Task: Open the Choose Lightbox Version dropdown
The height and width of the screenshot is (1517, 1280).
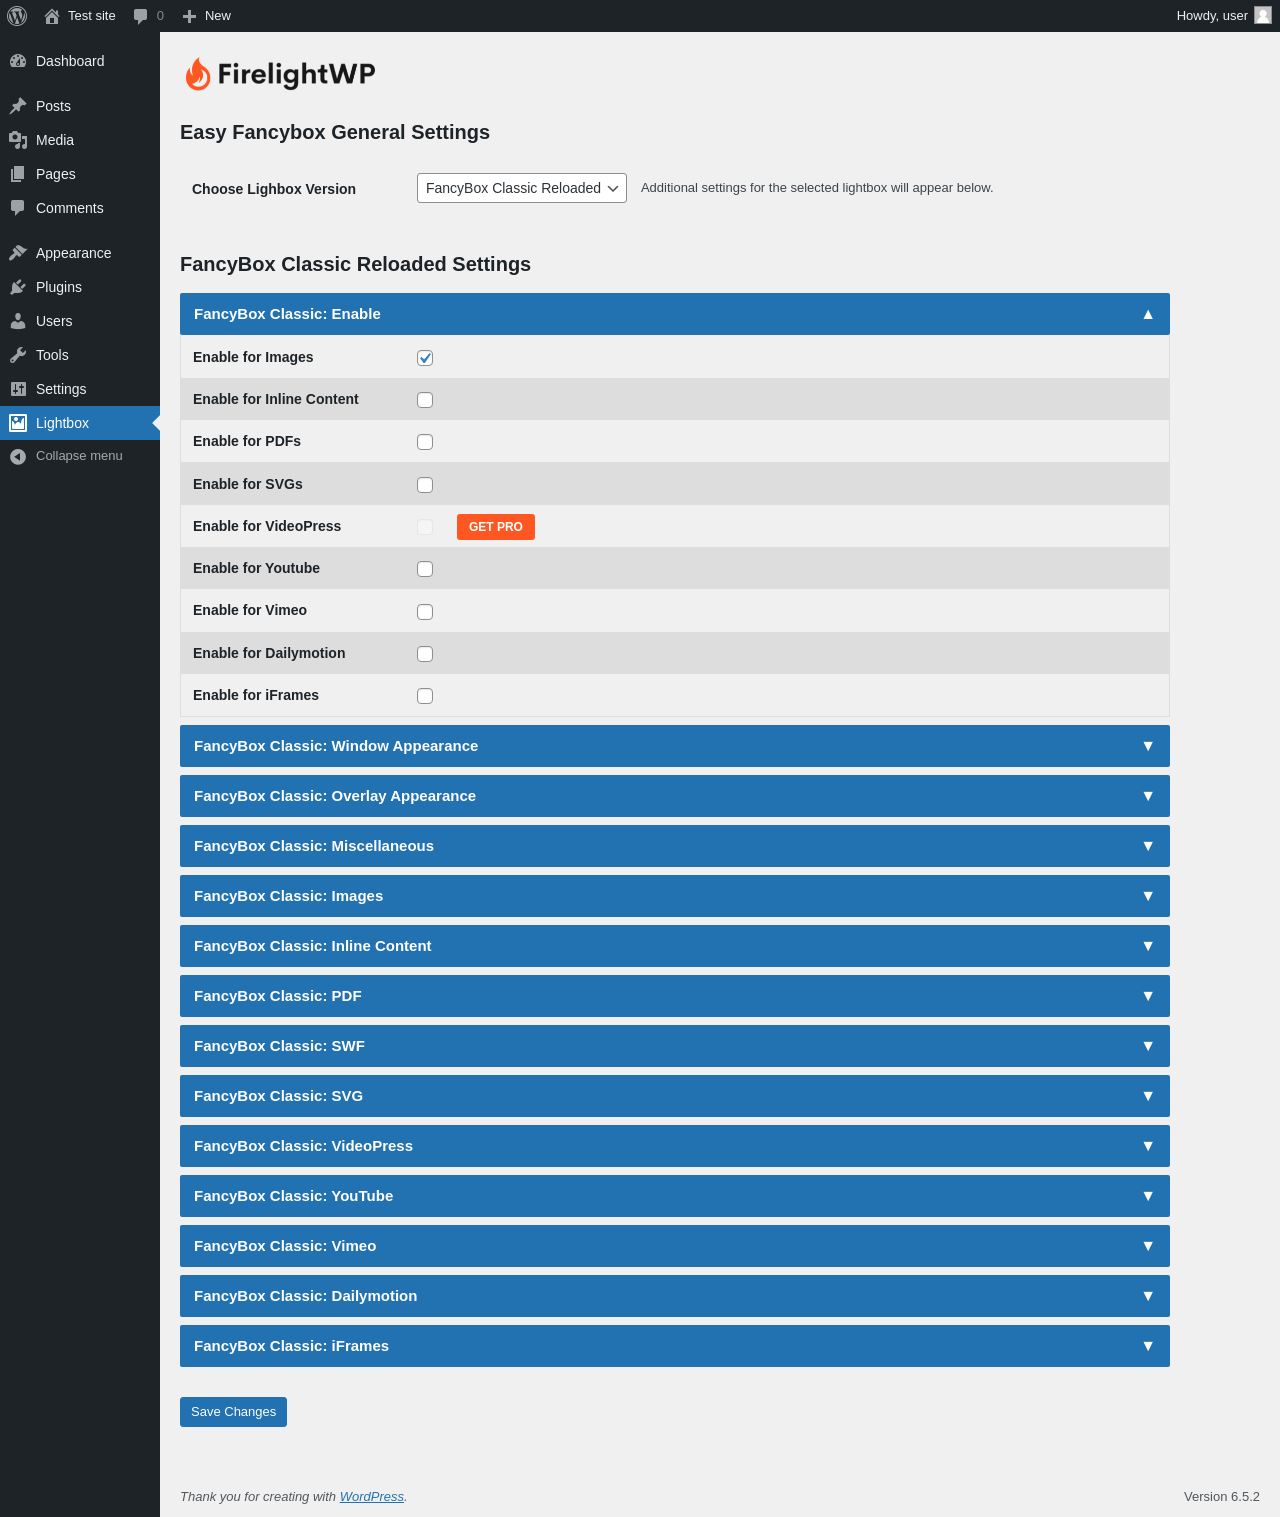Action: 522,188
